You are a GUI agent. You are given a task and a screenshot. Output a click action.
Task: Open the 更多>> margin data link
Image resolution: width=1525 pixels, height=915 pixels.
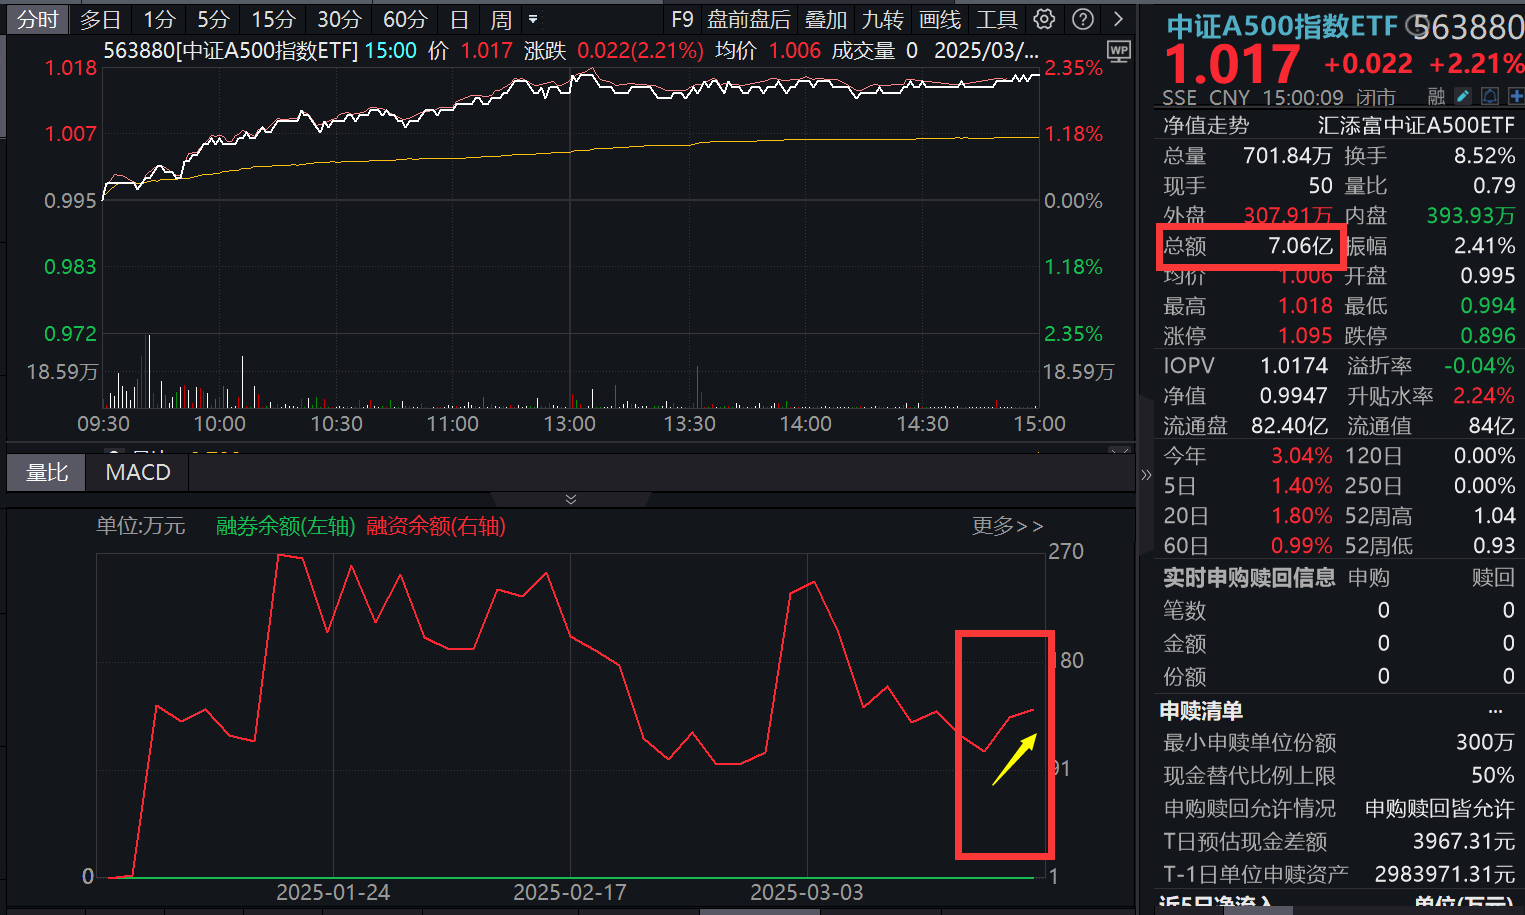(x=1006, y=526)
